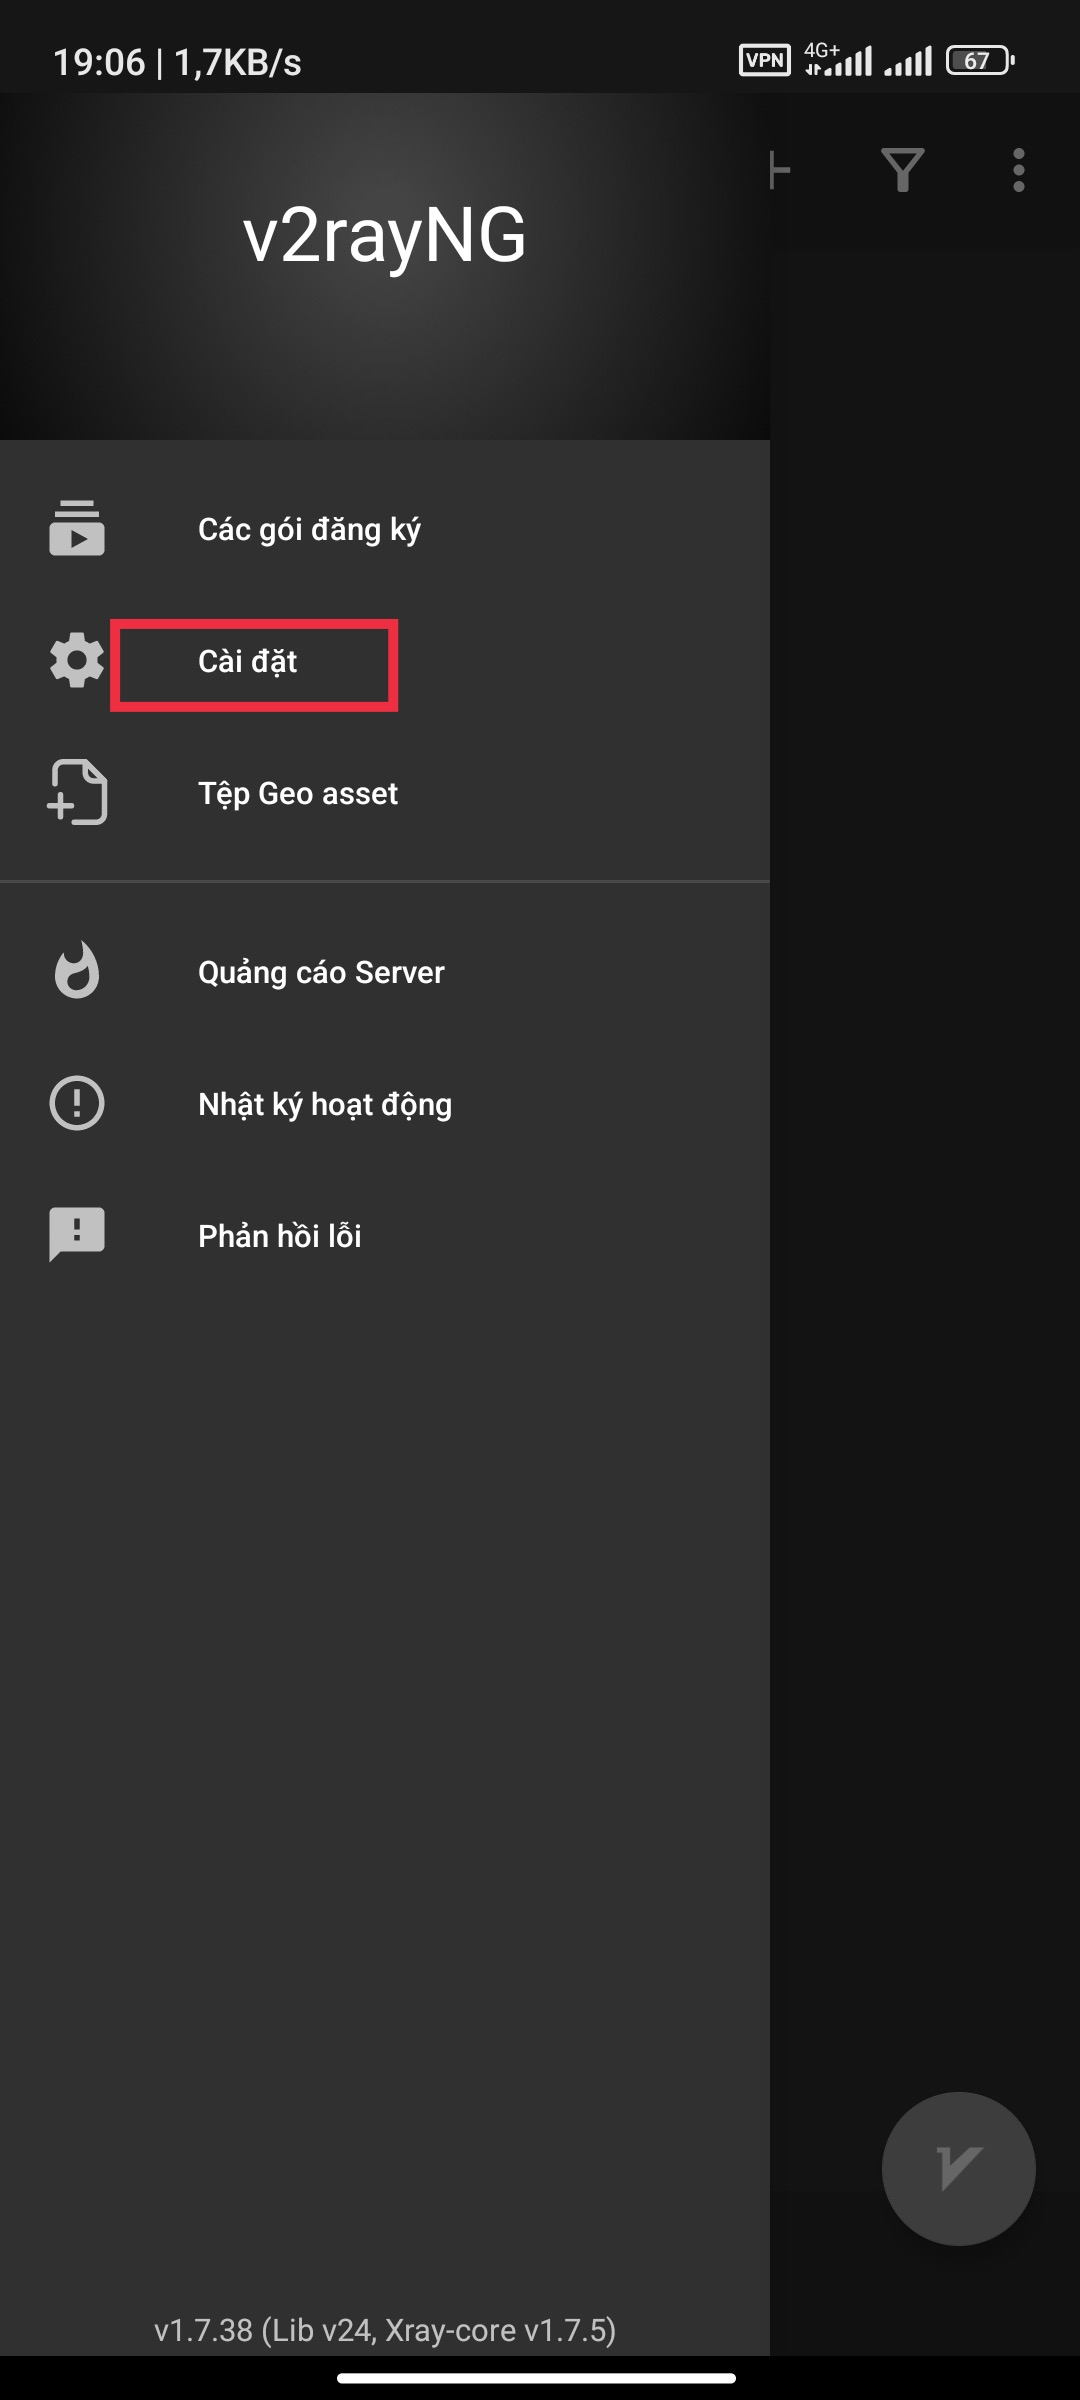Tap the battery indicator showing 67

980,61
